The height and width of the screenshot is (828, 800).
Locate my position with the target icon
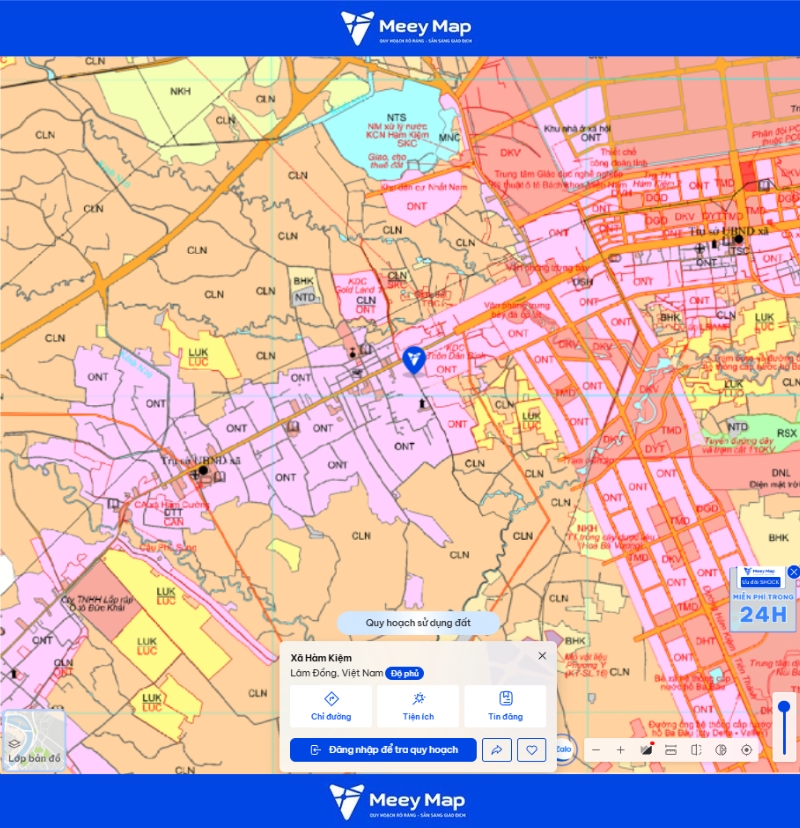746,750
